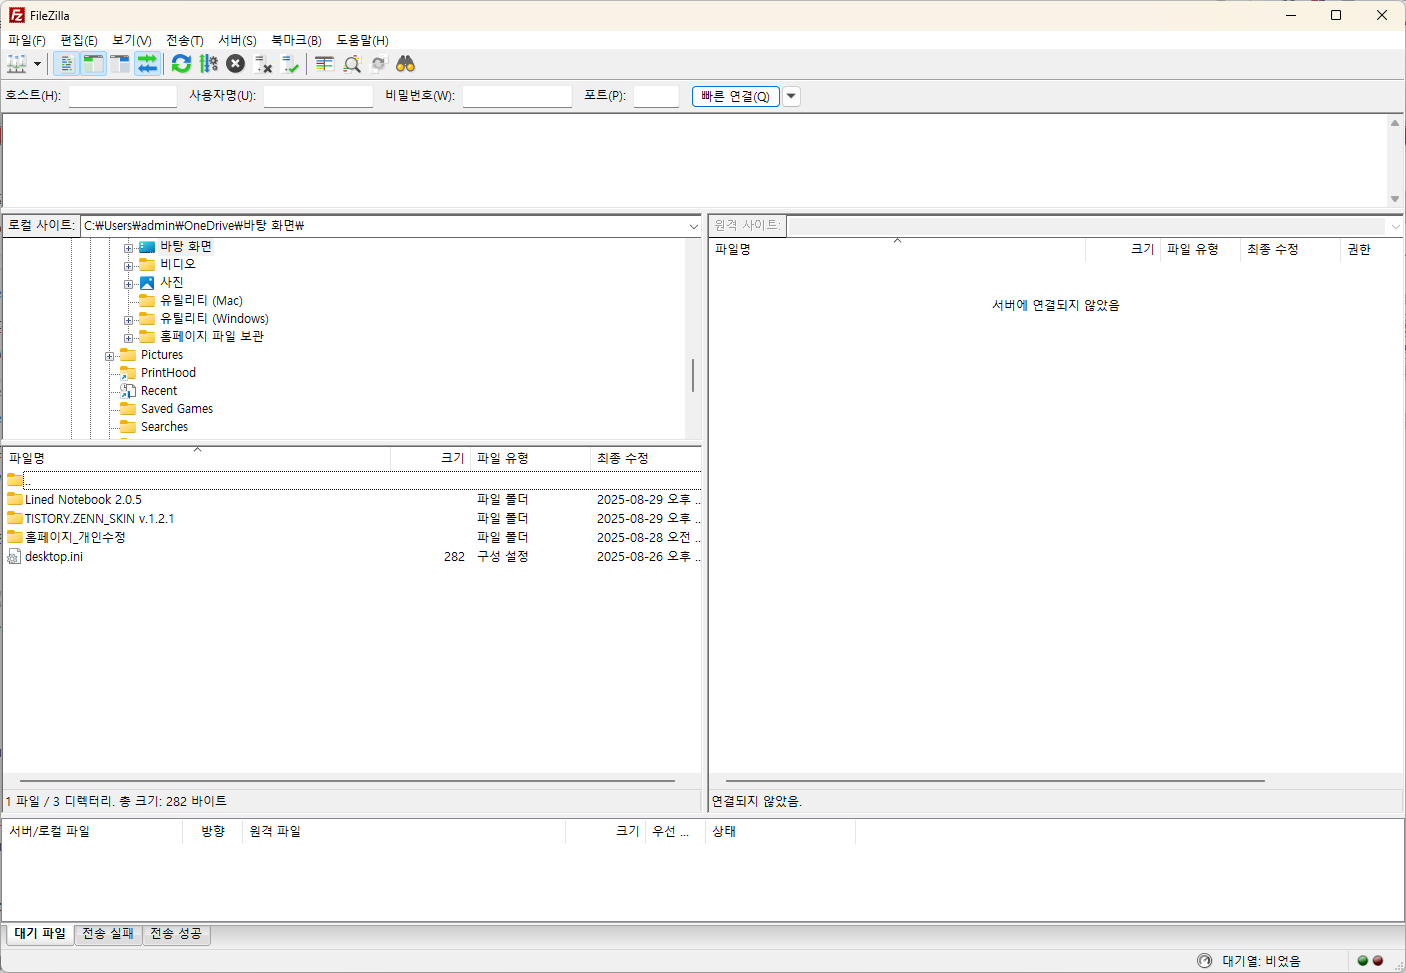Click the cancel current operation icon
This screenshot has width=1406, height=973.
point(235,64)
